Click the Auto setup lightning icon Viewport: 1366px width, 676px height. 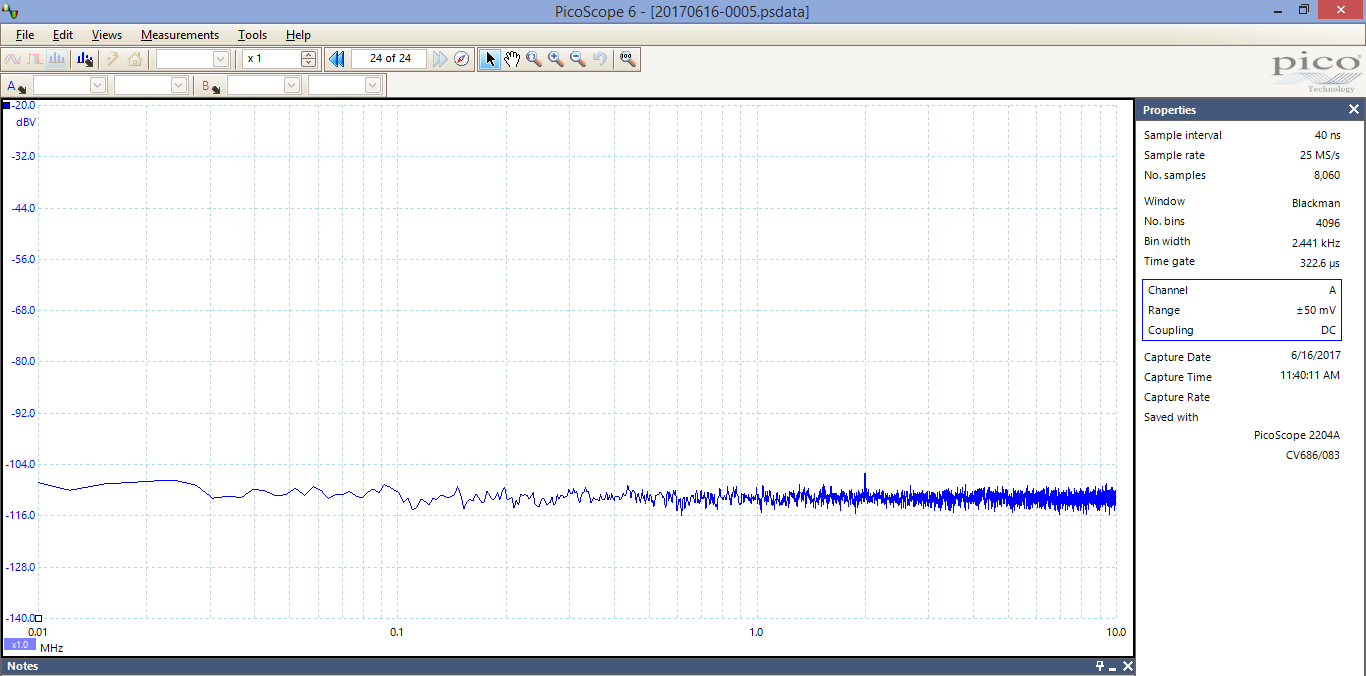point(113,59)
